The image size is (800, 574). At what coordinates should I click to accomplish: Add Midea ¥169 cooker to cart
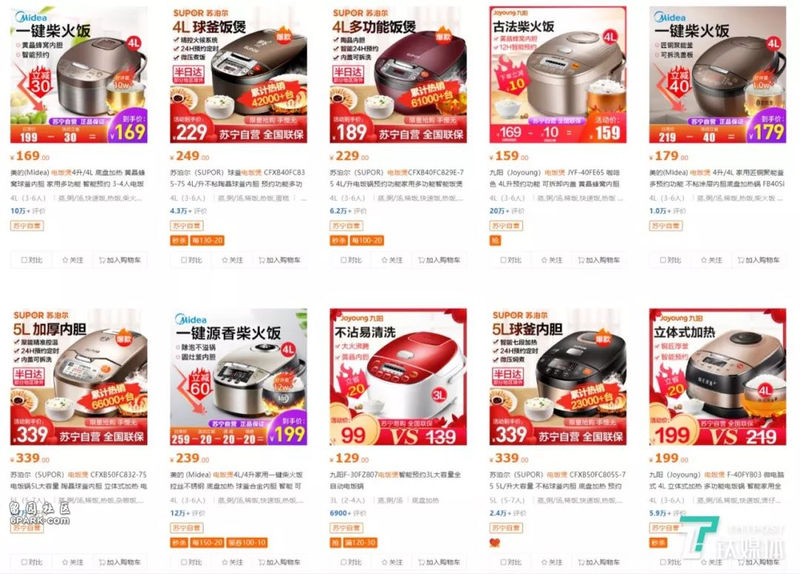[x=119, y=260]
